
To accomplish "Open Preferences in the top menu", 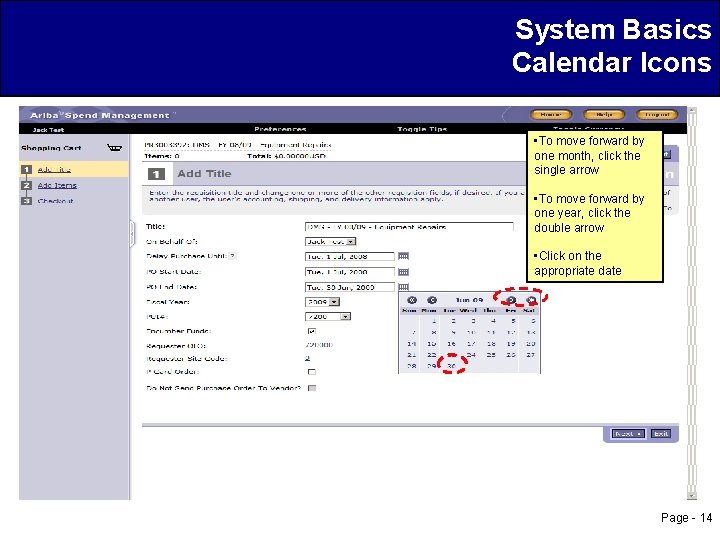I will [280, 129].
